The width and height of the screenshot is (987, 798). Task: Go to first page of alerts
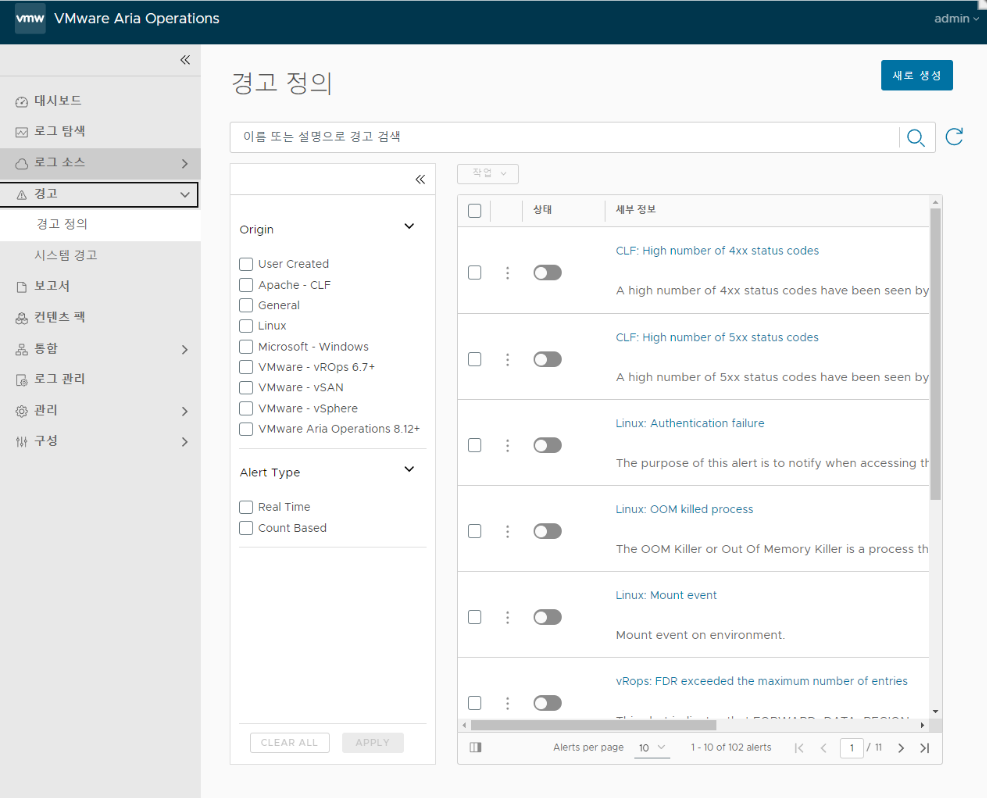[x=799, y=748]
